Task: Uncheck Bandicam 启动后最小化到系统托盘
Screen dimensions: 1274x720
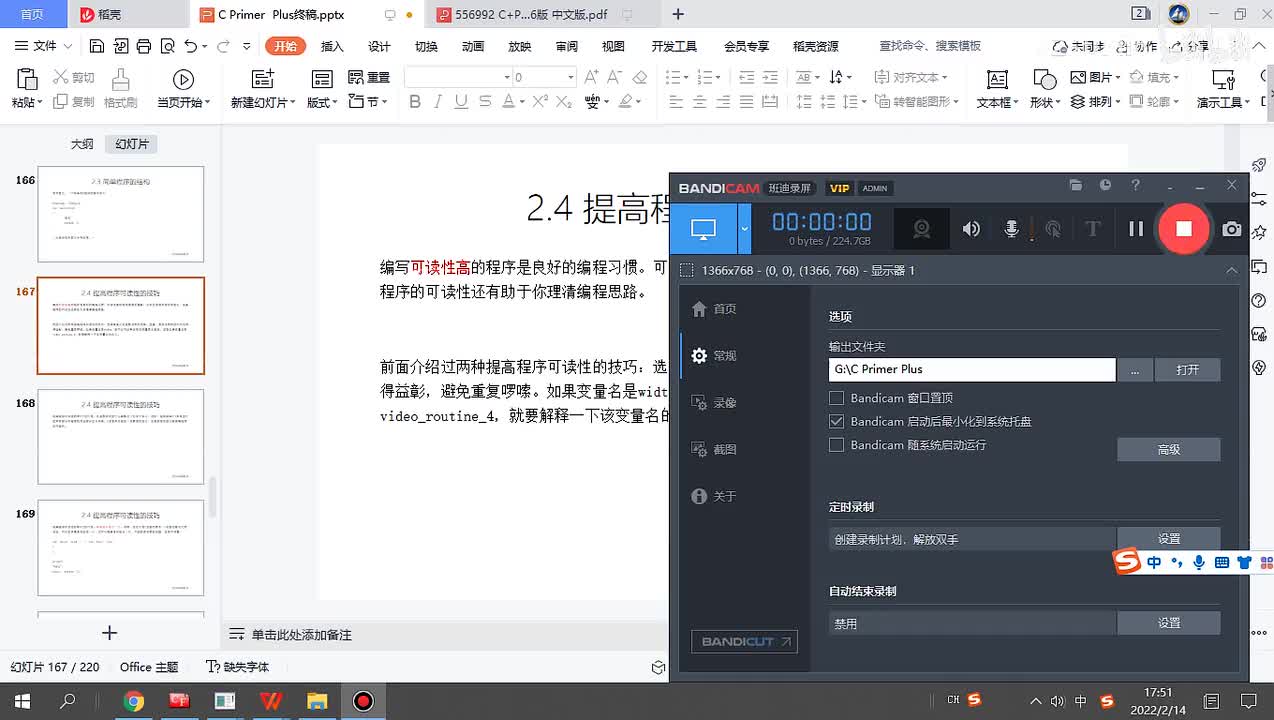Action: (837, 422)
